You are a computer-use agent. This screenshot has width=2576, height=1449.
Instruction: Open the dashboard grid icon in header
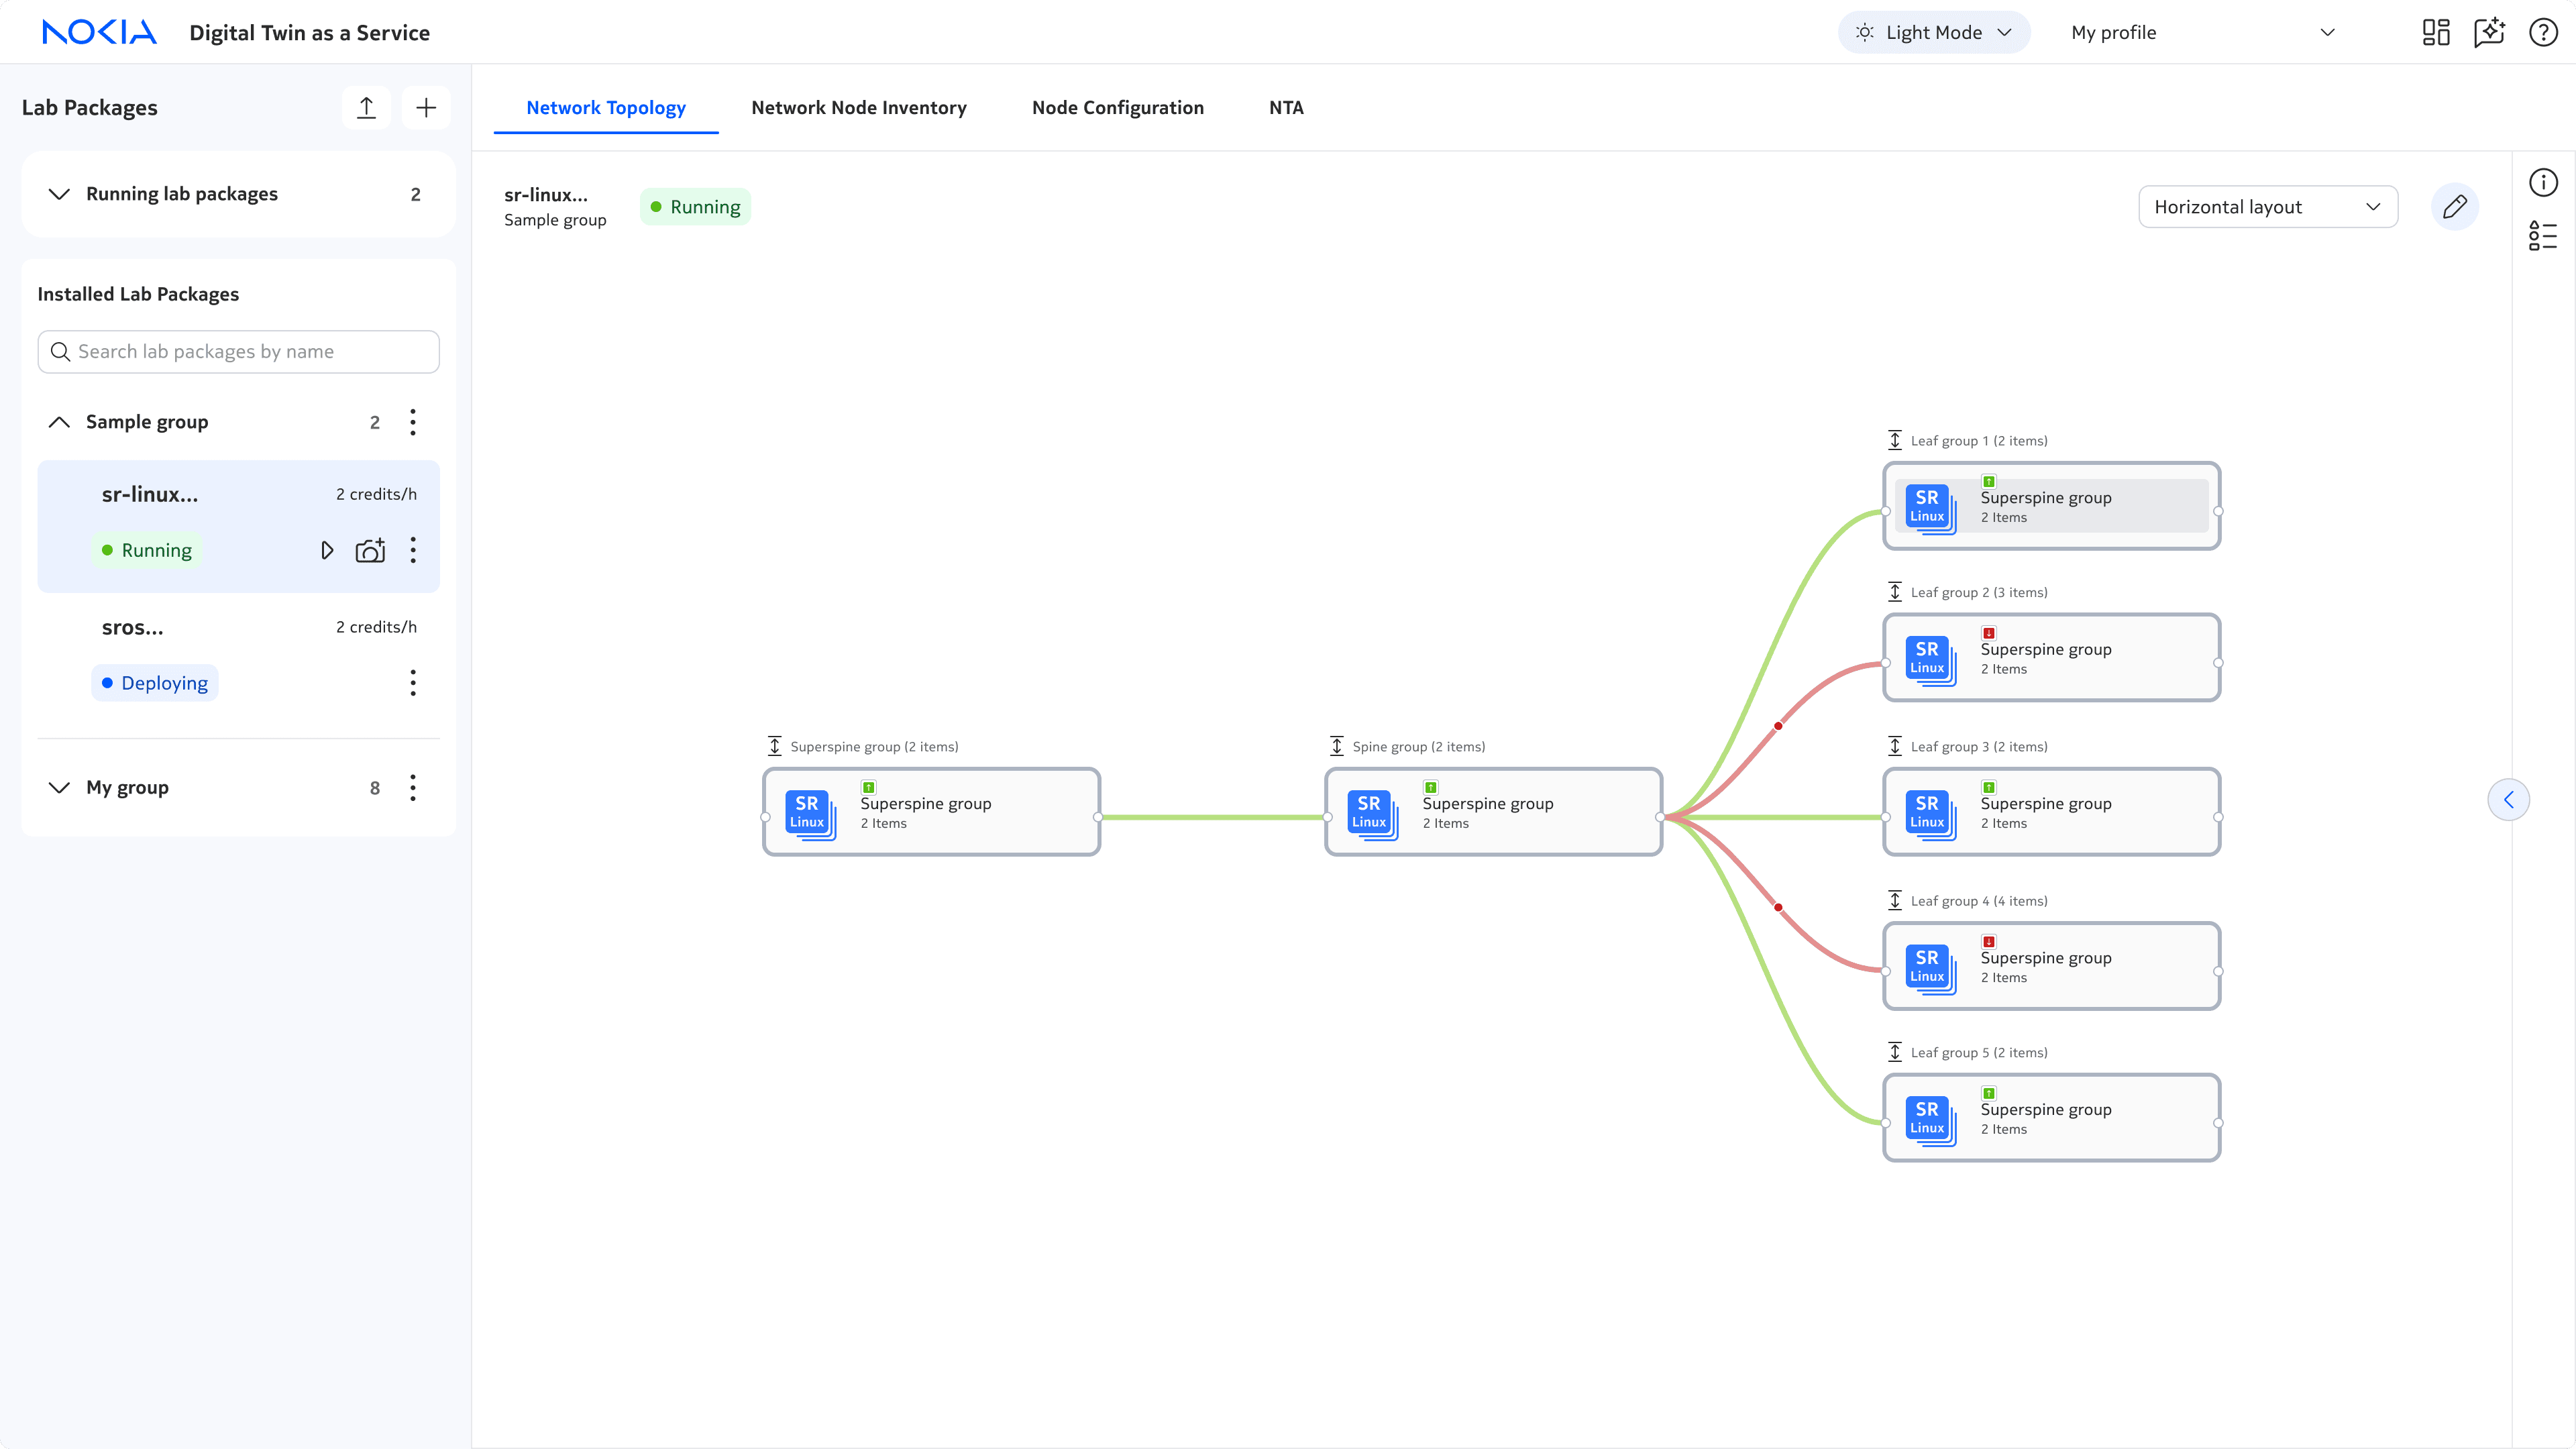click(2436, 33)
